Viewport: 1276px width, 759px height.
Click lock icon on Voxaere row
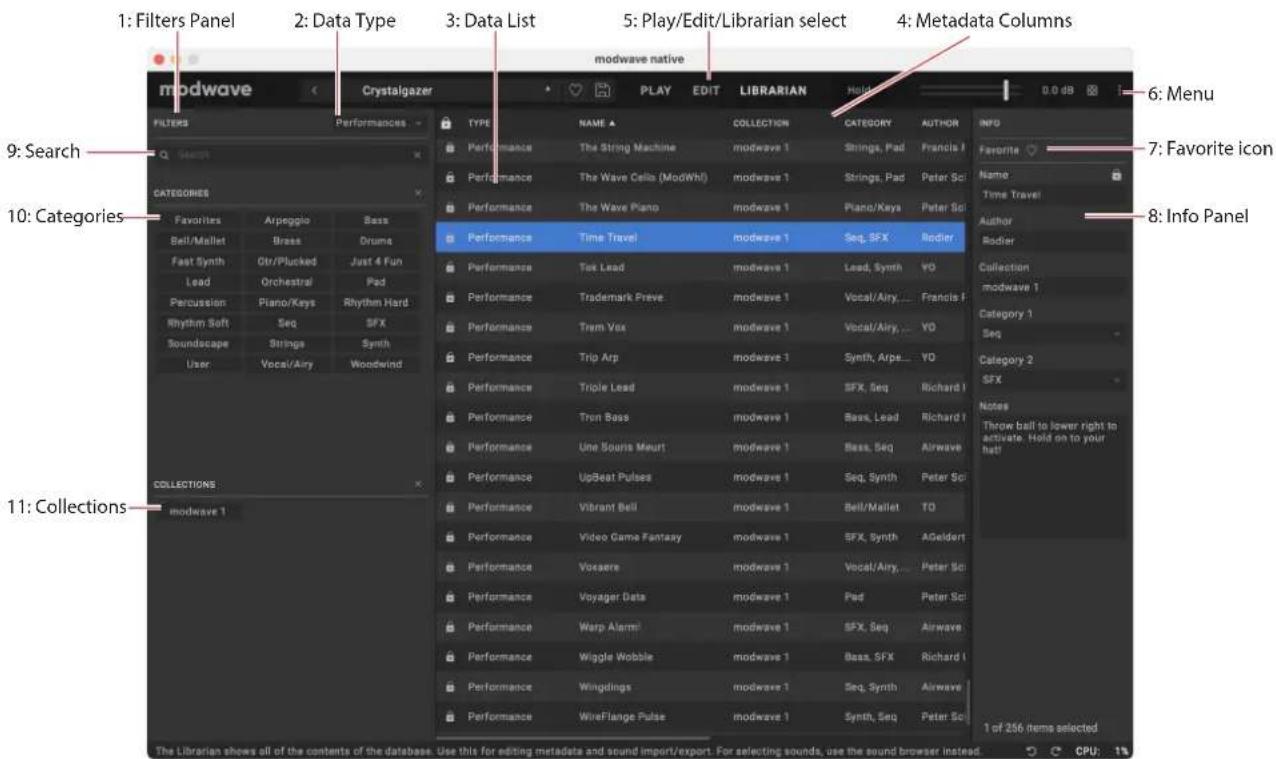[x=449, y=566]
